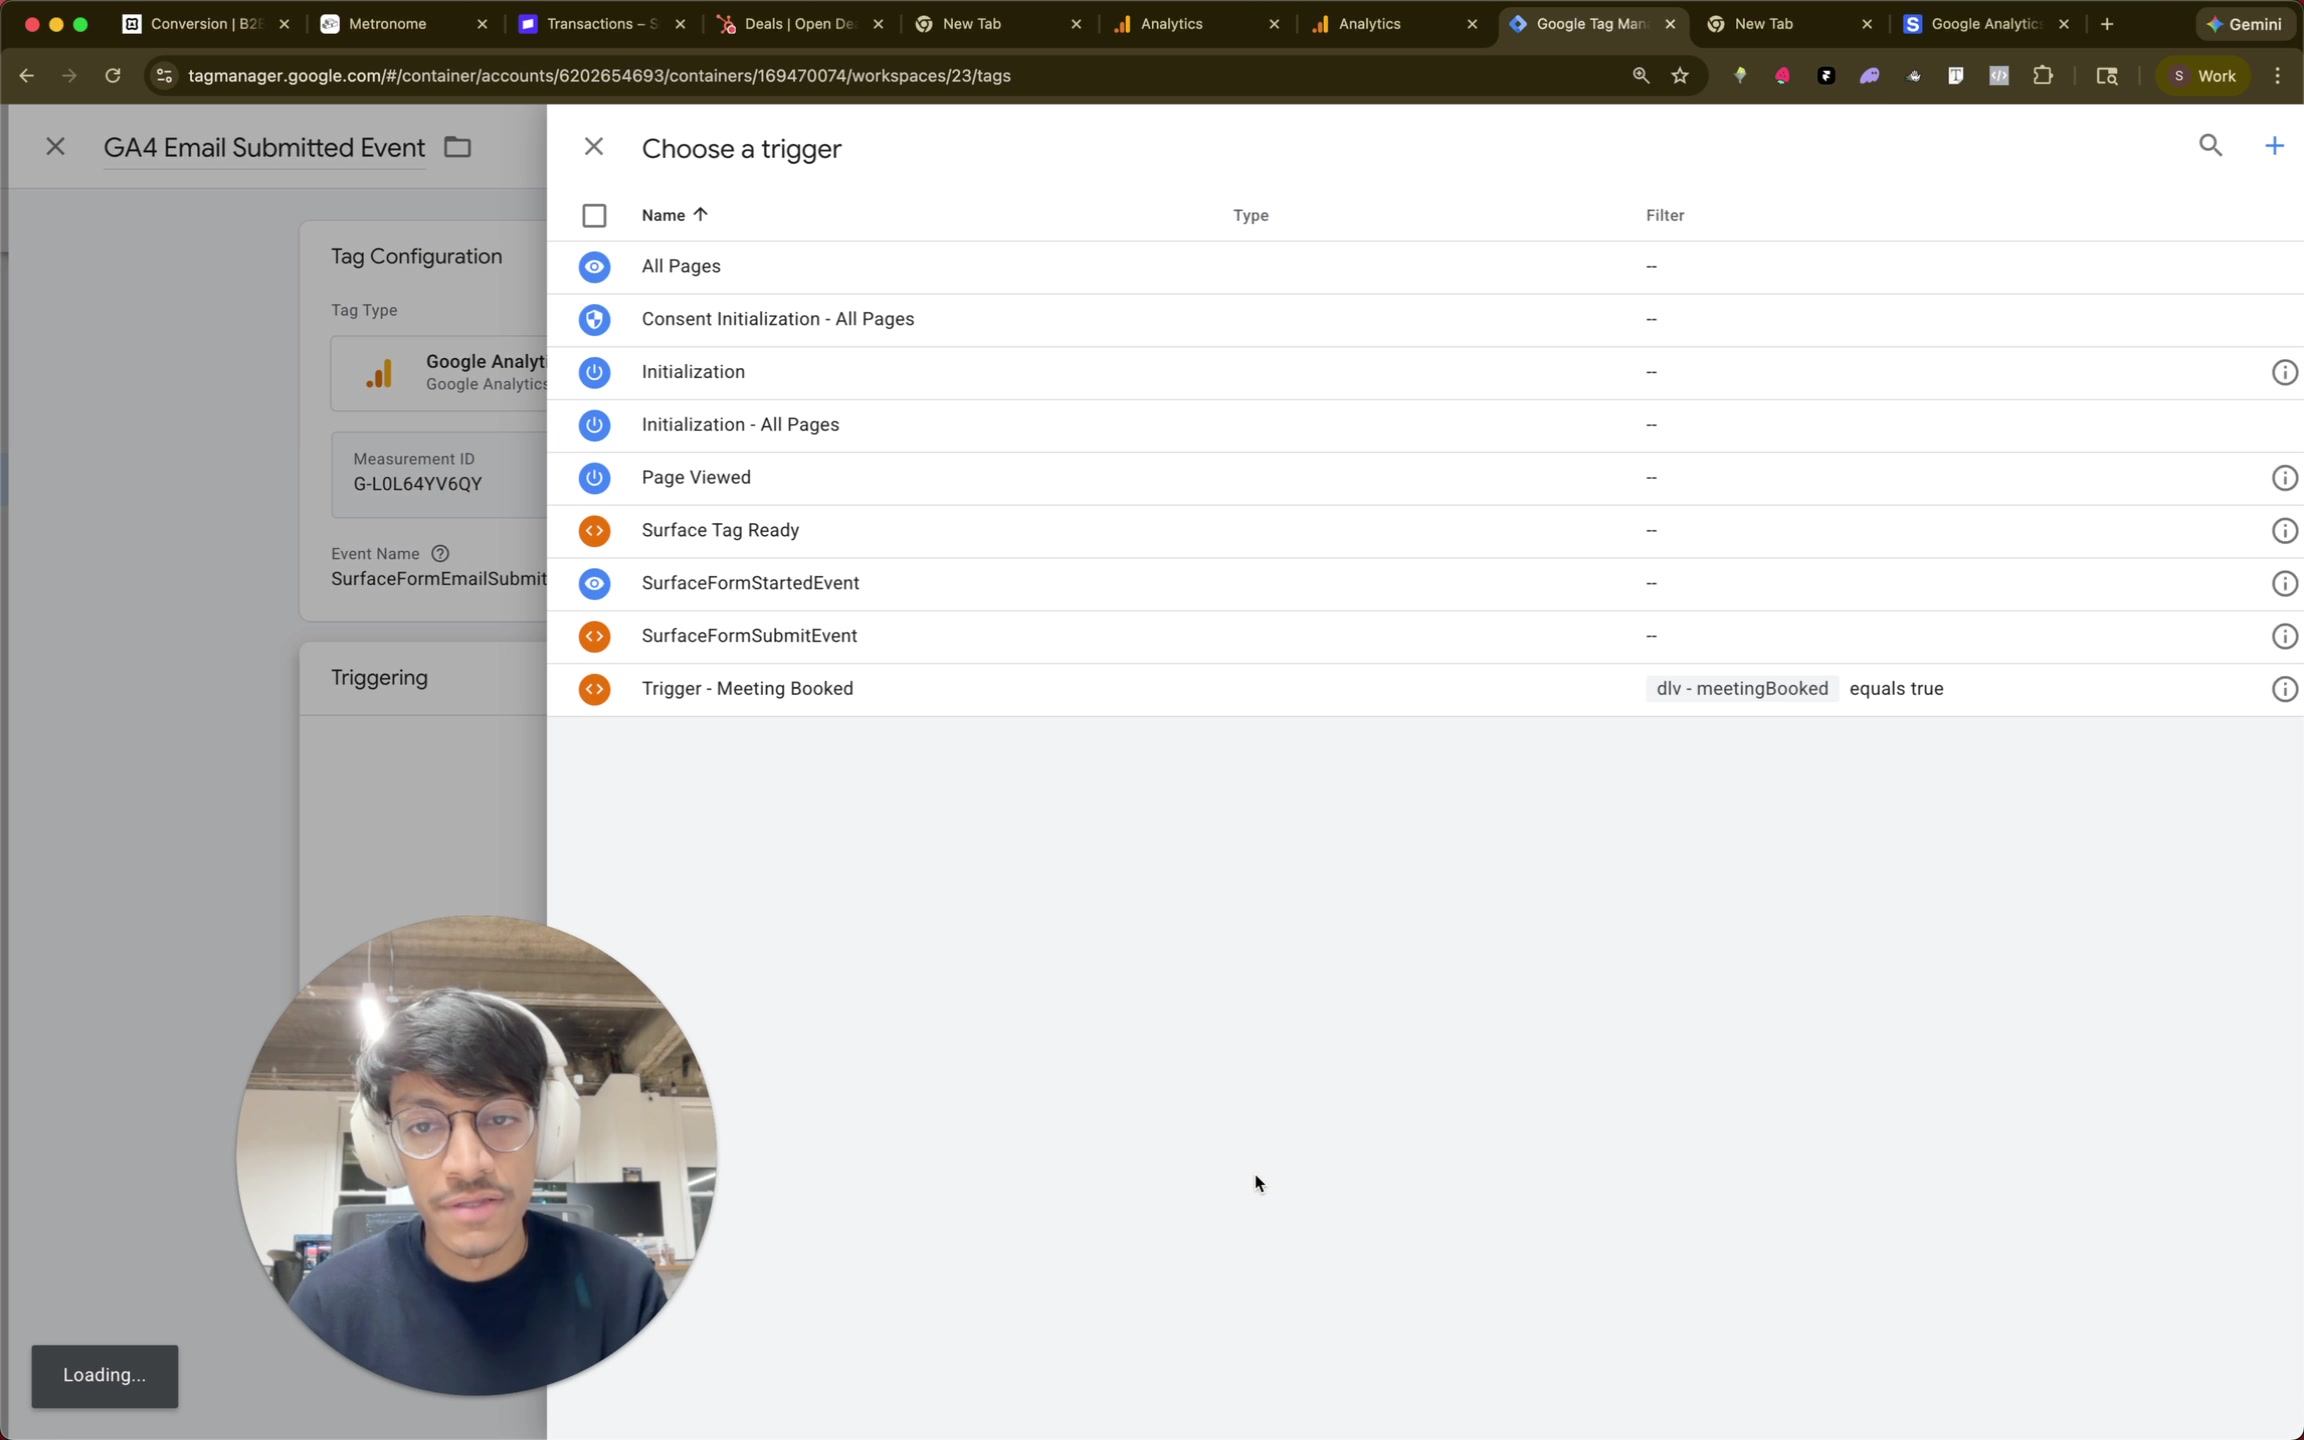Click the power icon beside Initialization - All Pages

pyautogui.click(x=594, y=425)
